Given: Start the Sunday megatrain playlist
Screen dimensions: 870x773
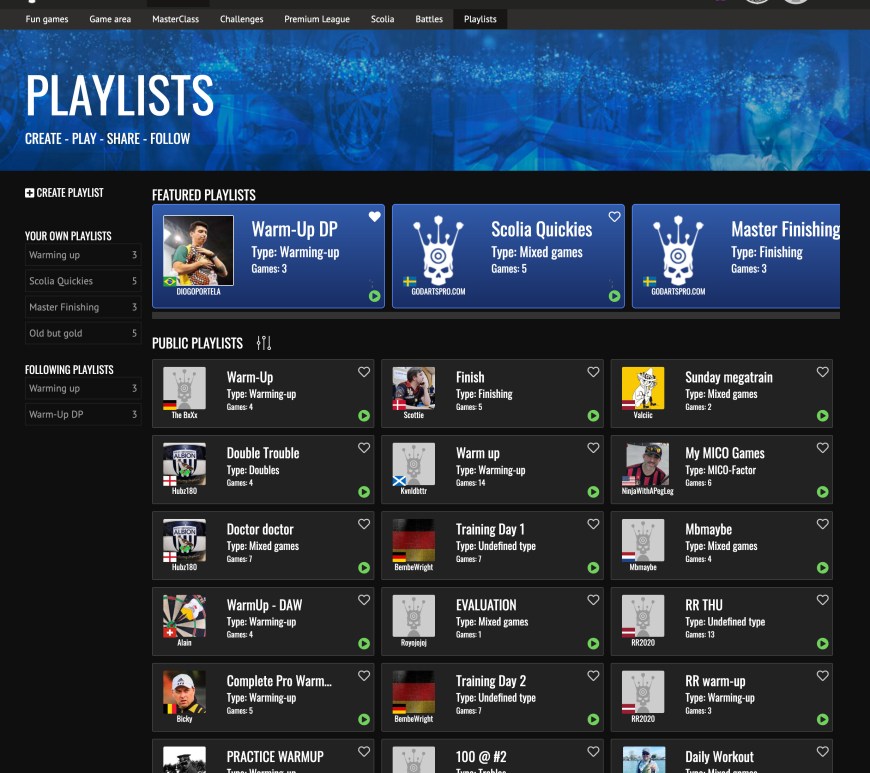Looking at the screenshot, I should click(822, 416).
